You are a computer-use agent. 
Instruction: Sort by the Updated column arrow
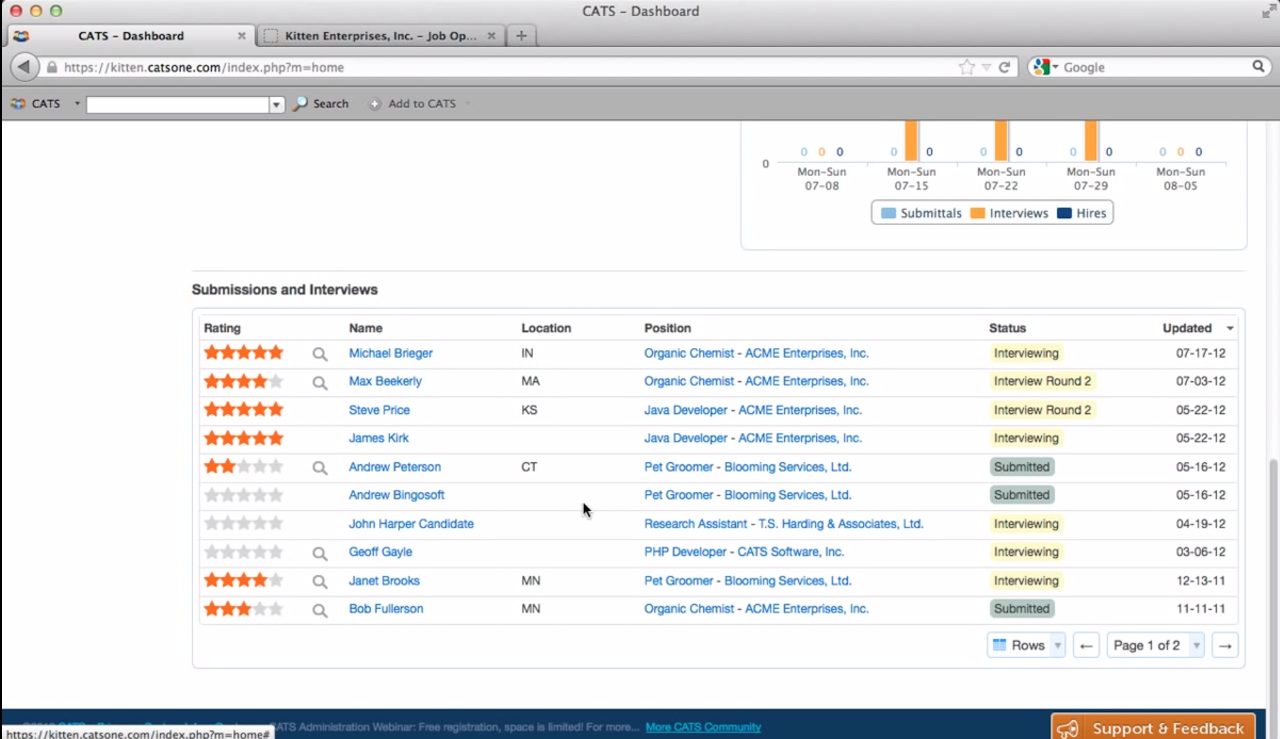click(1229, 328)
